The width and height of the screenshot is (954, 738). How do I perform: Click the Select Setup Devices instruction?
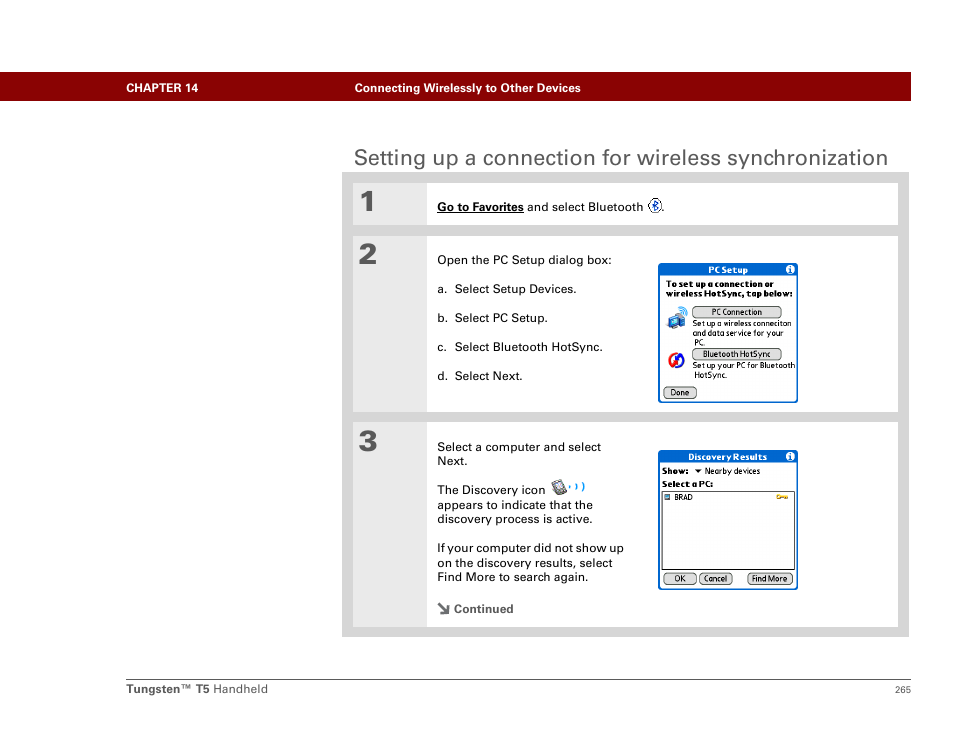point(507,289)
